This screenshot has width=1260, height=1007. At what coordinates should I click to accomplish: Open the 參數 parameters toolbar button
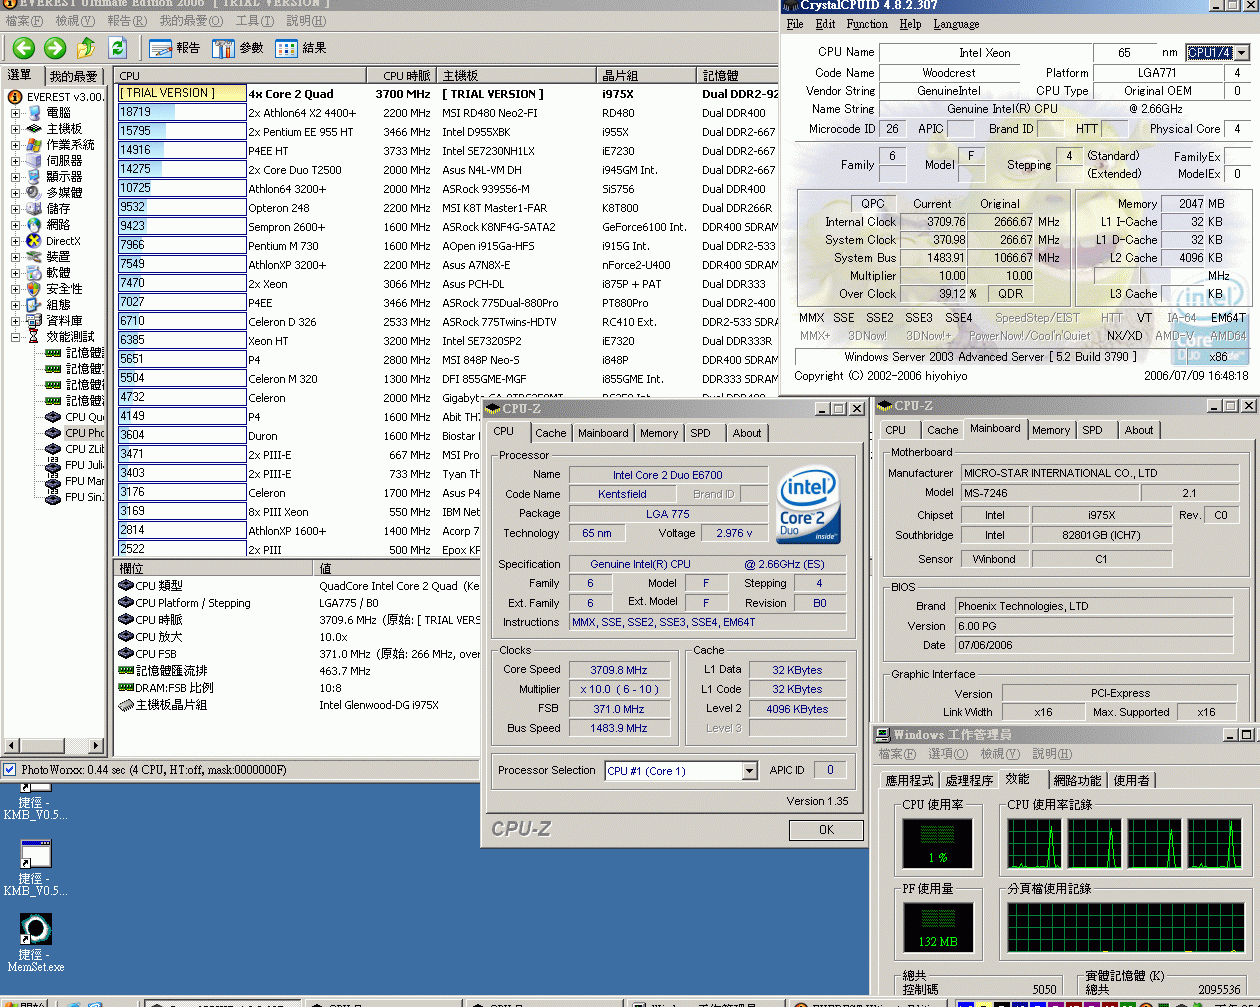point(238,48)
